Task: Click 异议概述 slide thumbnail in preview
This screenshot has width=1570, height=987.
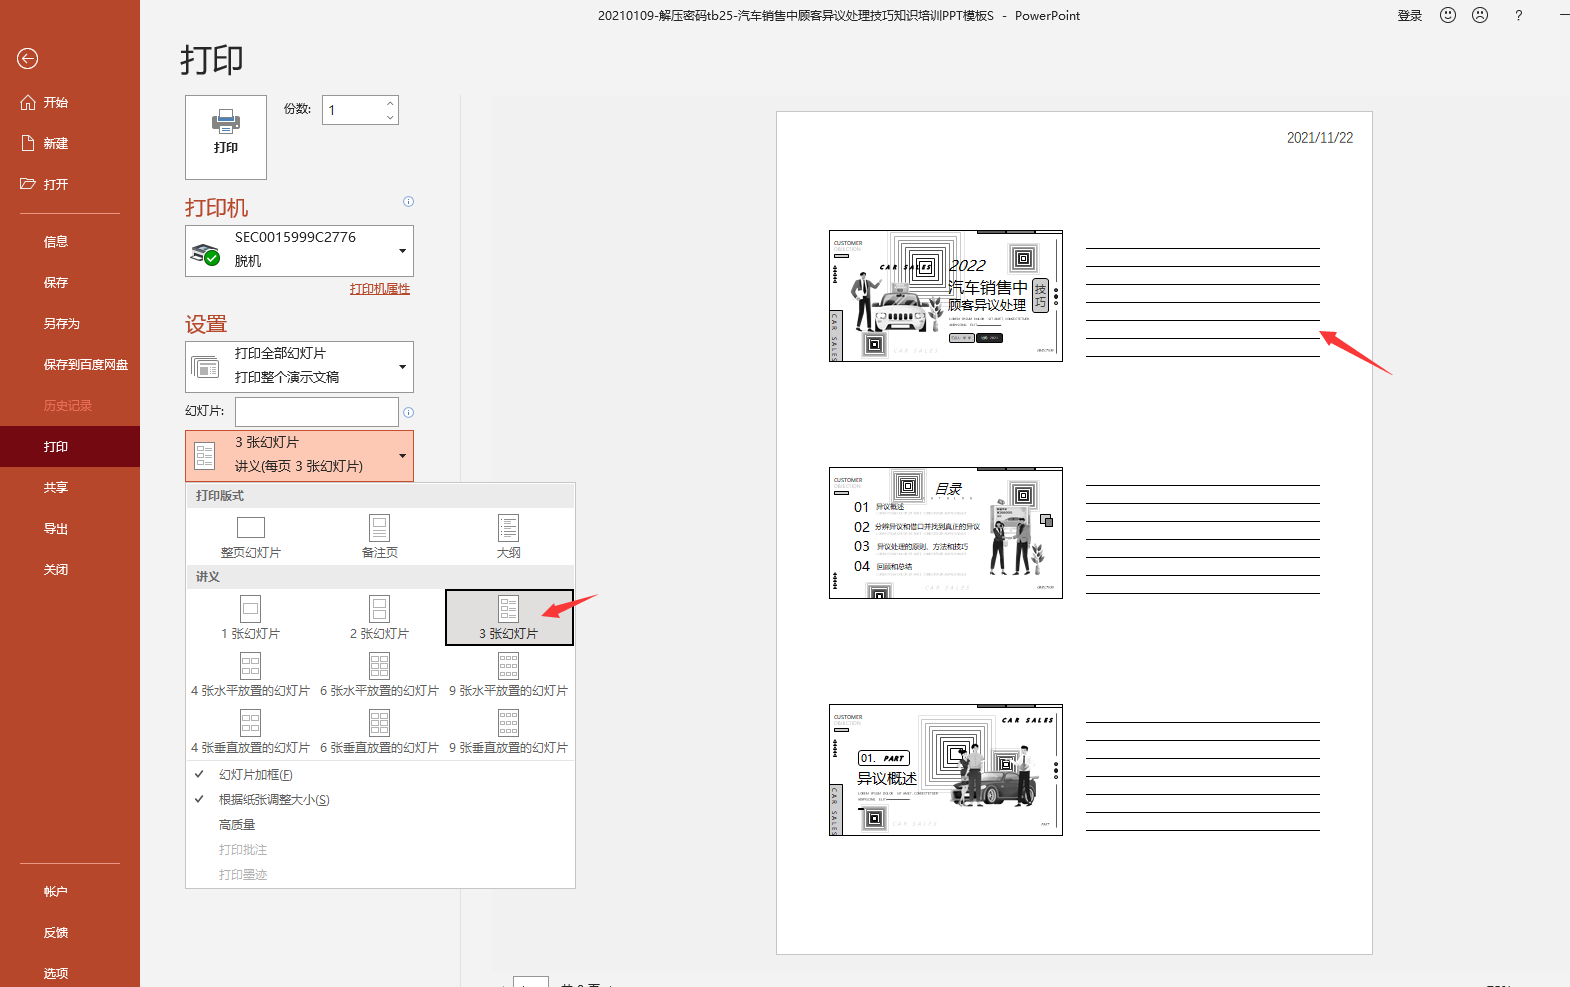Action: coord(946,770)
